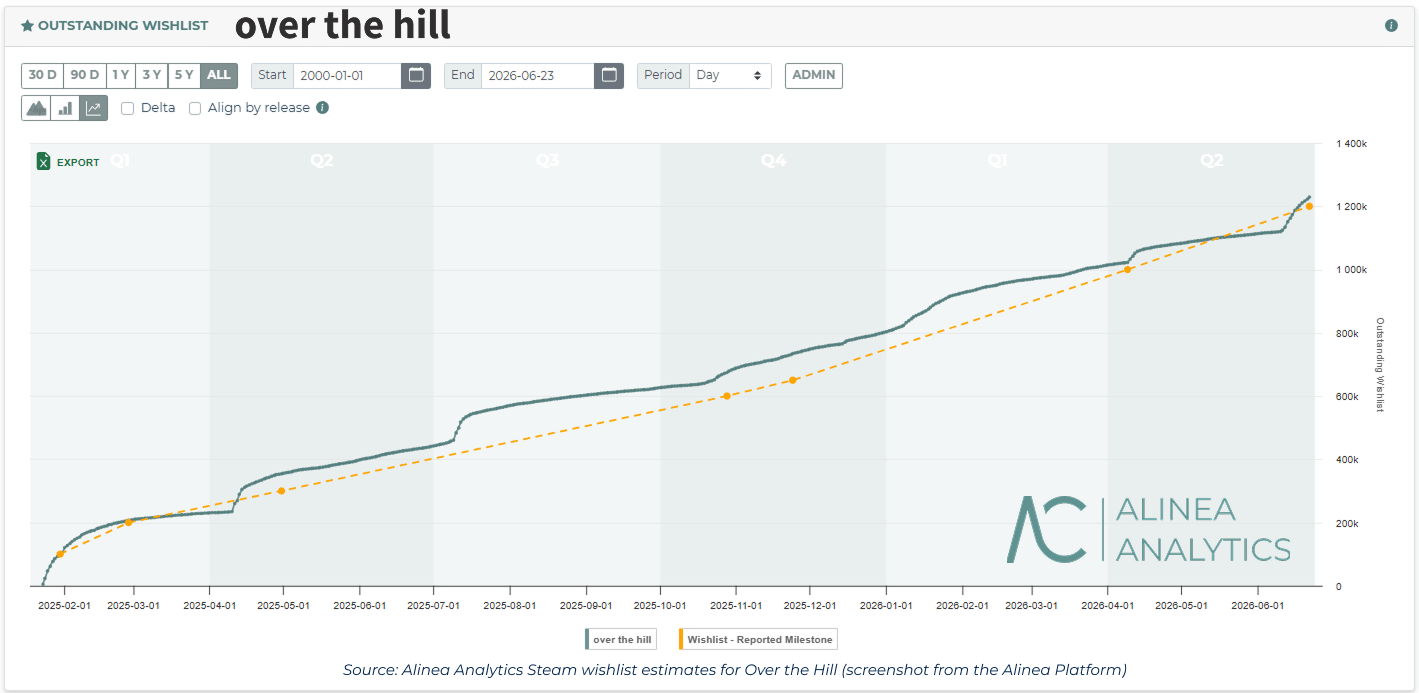The height and width of the screenshot is (693, 1419).
Task: Click the End date field 2026-06-23
Action: point(538,75)
